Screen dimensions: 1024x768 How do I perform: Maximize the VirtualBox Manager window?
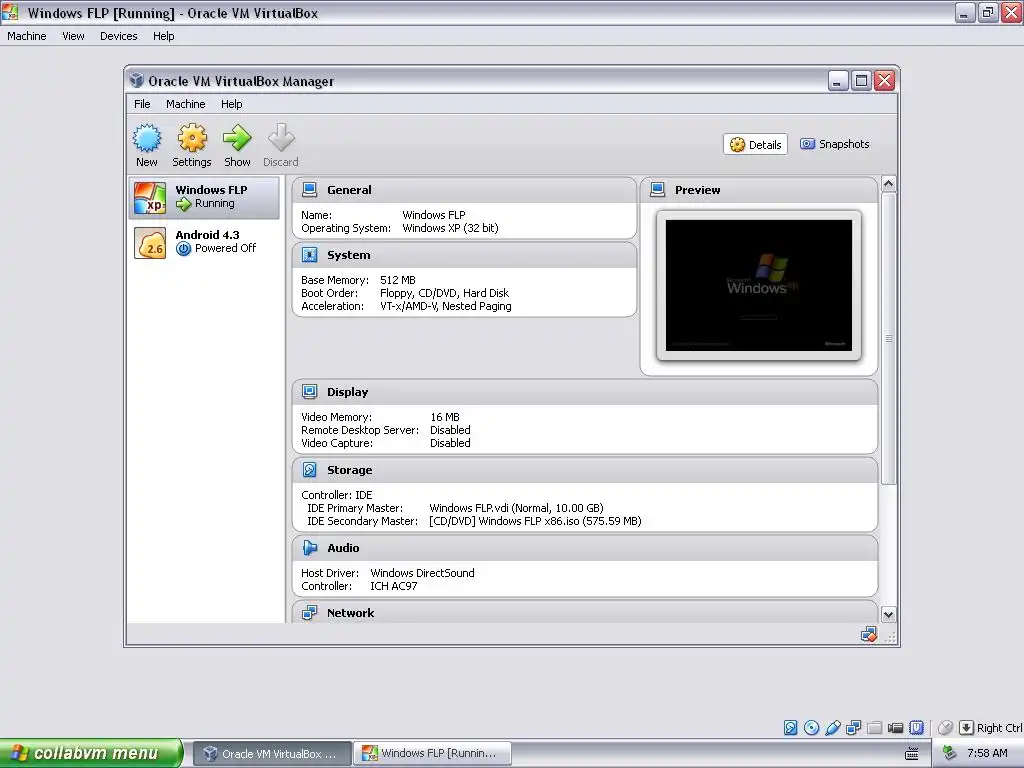point(861,80)
